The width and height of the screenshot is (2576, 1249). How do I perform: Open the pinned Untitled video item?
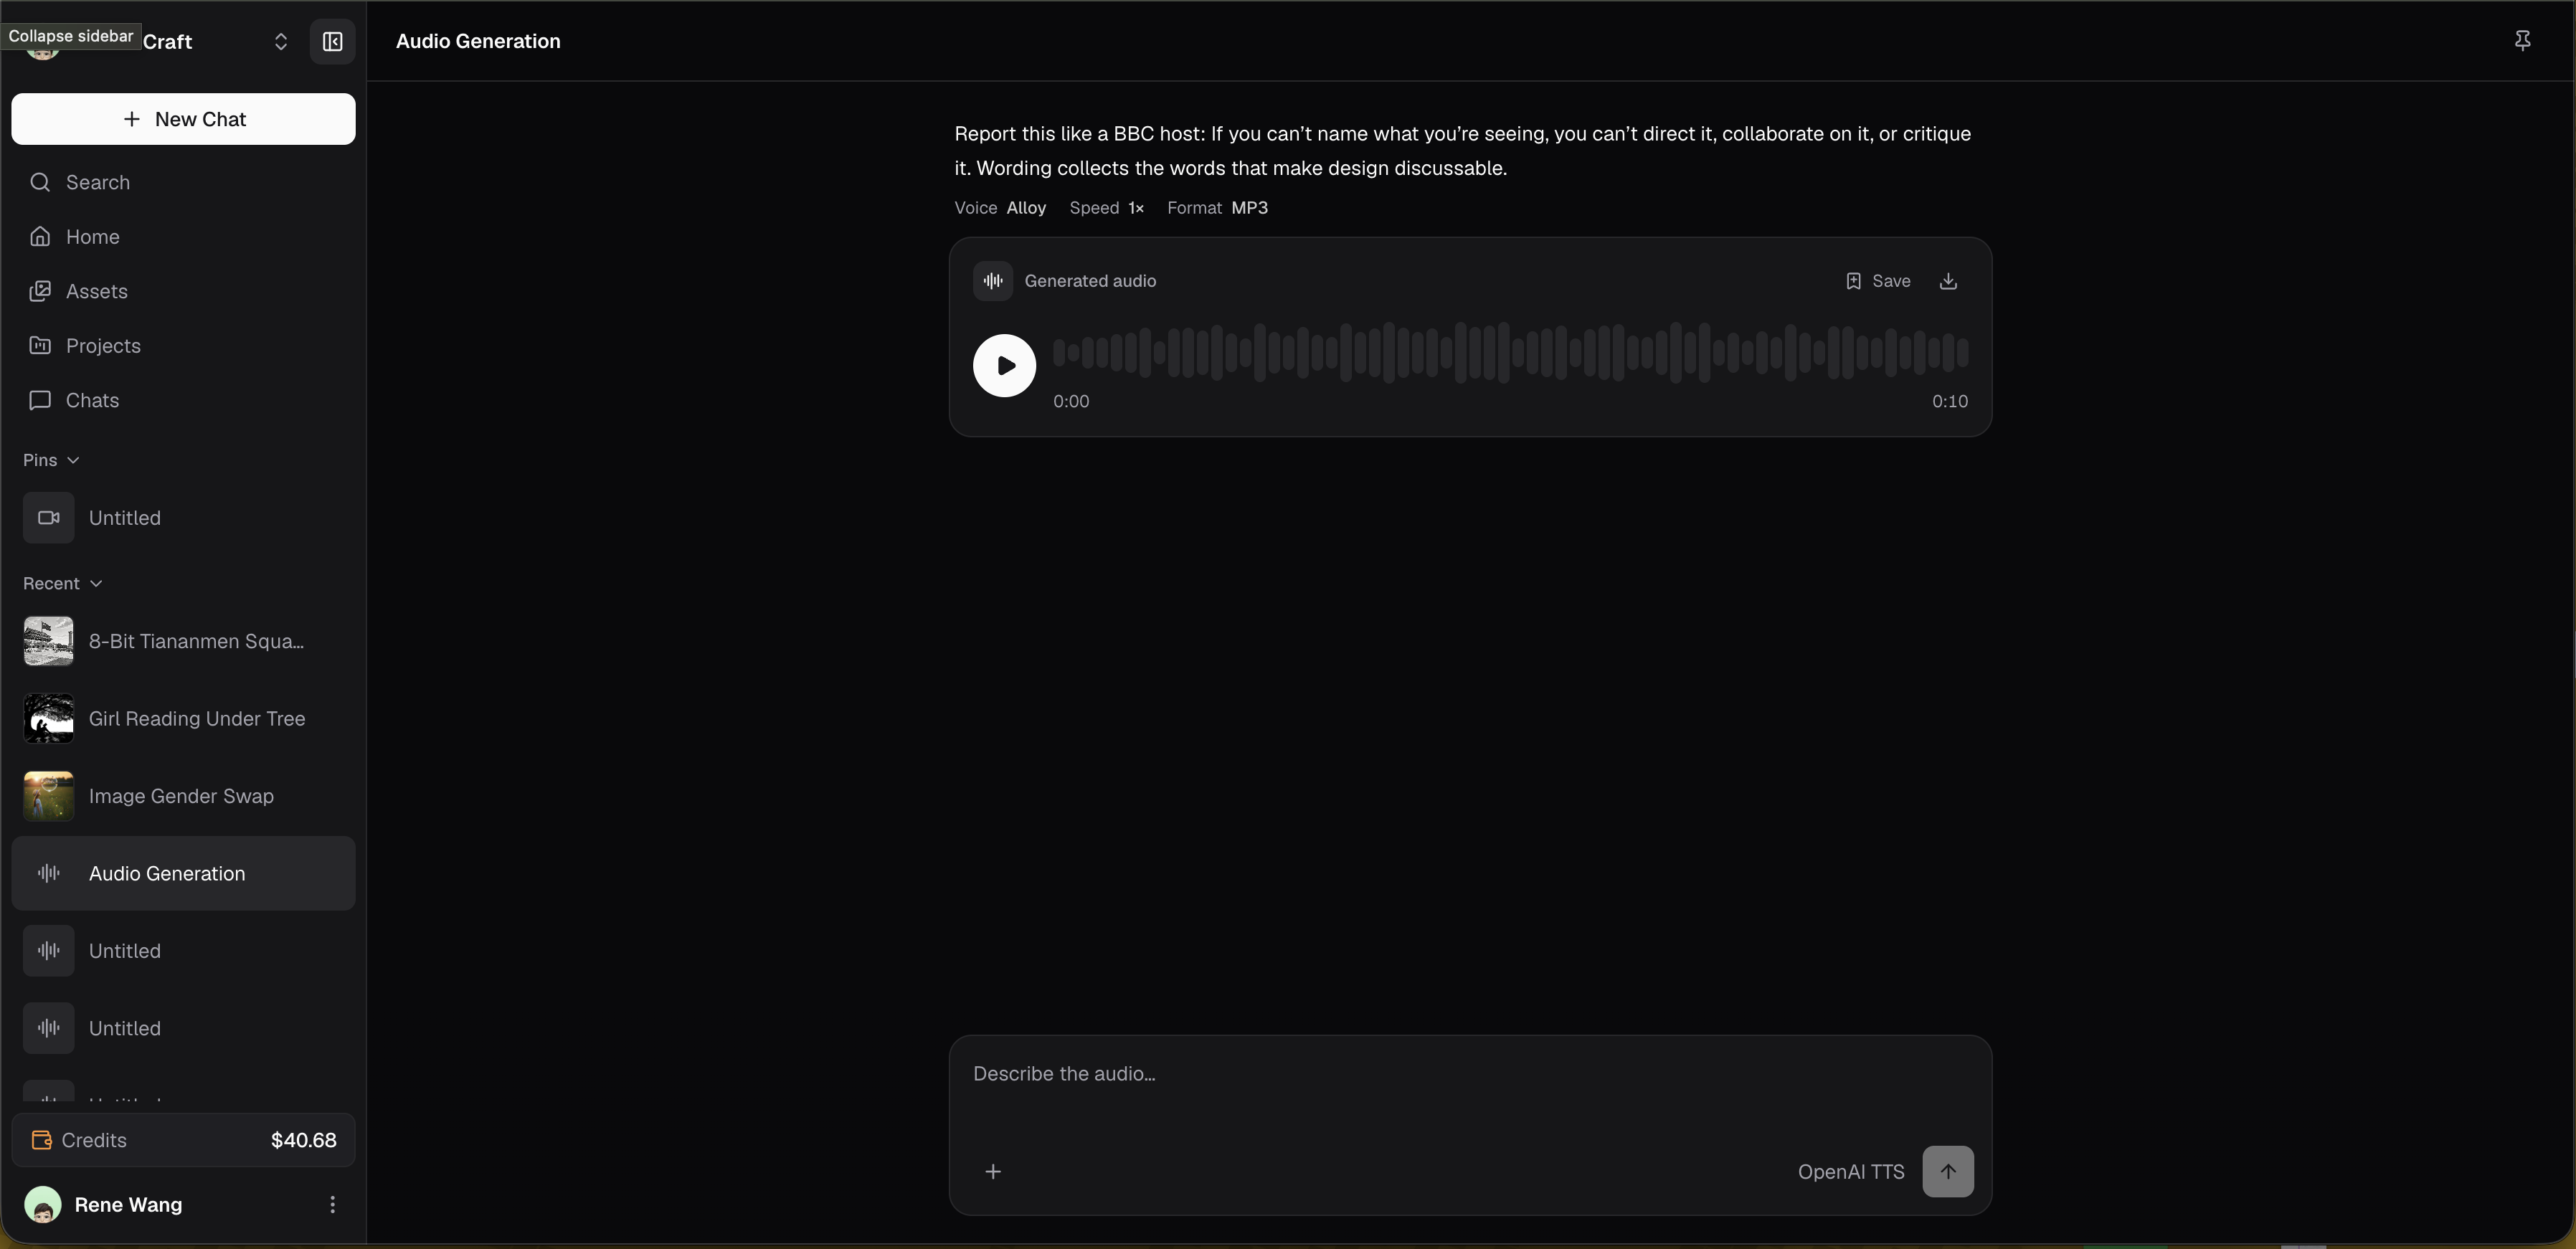(x=183, y=518)
